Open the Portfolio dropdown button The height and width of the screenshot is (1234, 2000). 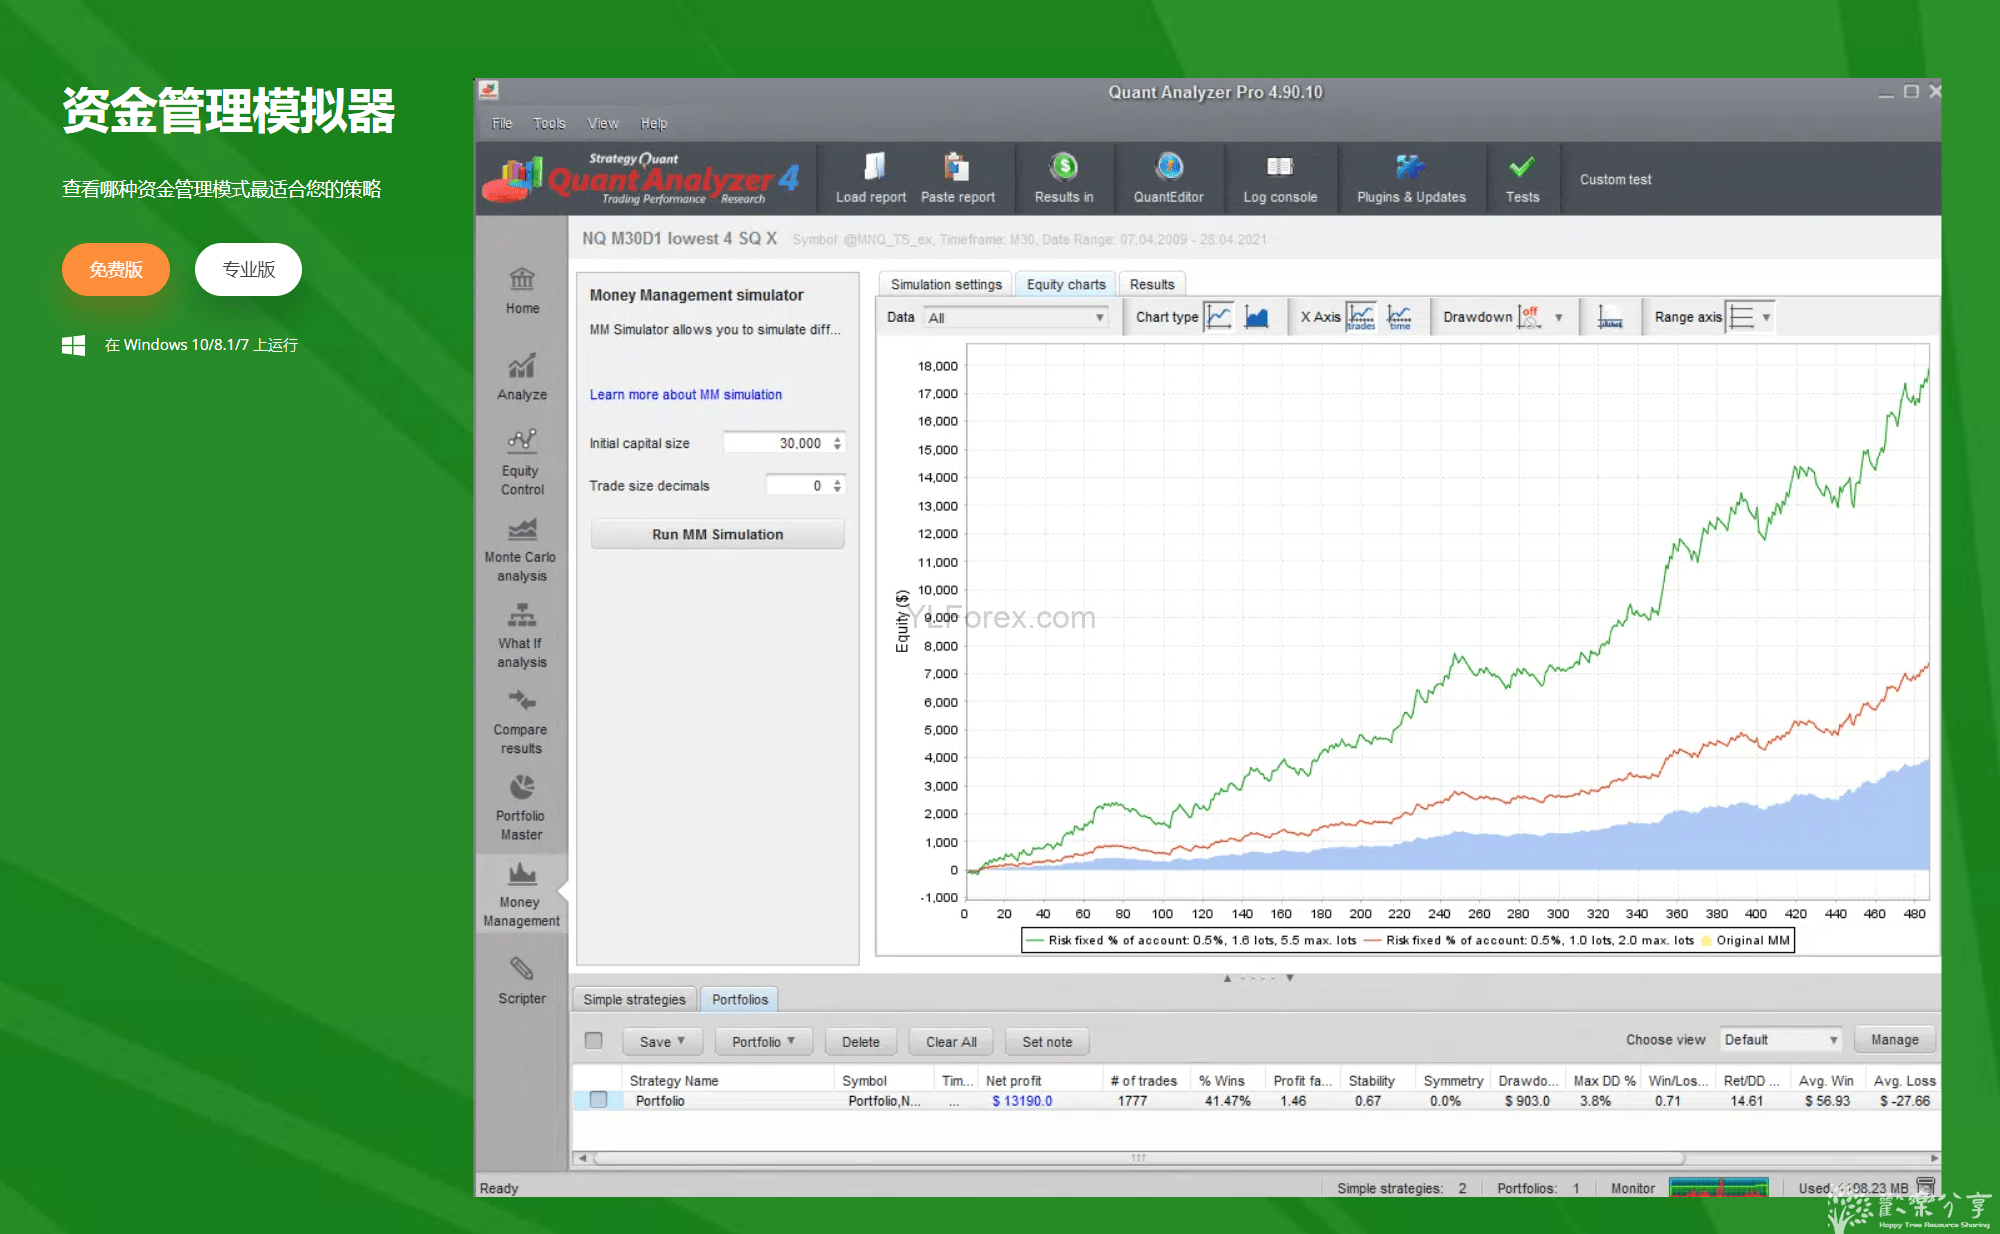(x=763, y=1041)
